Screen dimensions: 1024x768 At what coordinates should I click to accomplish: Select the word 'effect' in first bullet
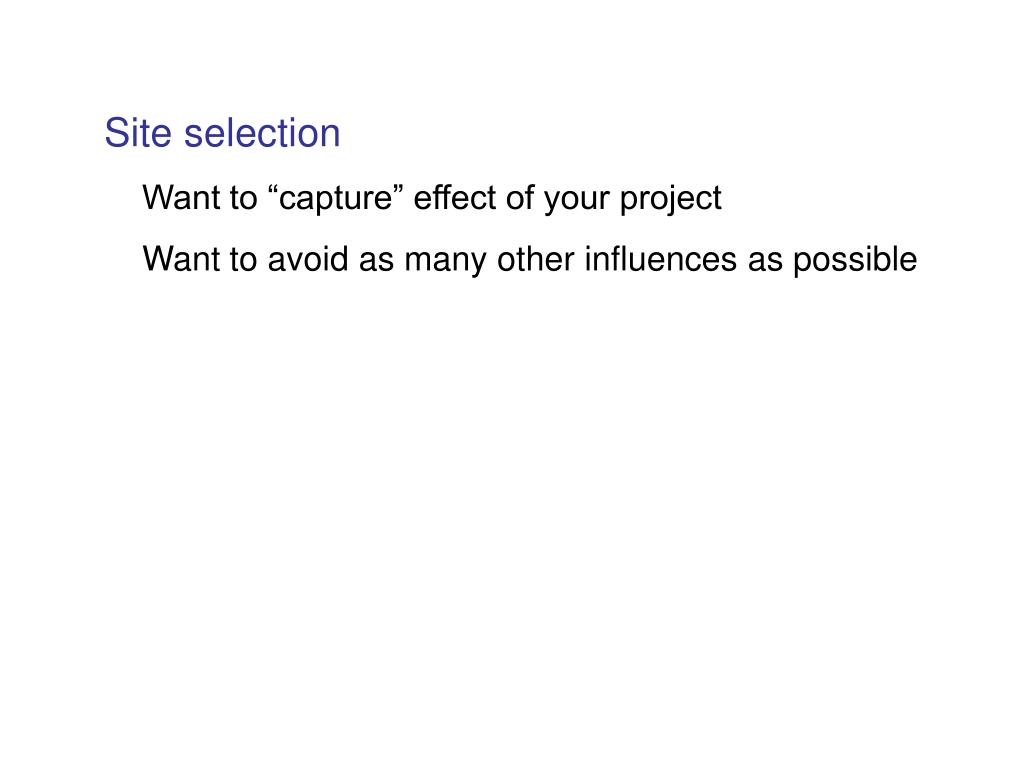455,197
